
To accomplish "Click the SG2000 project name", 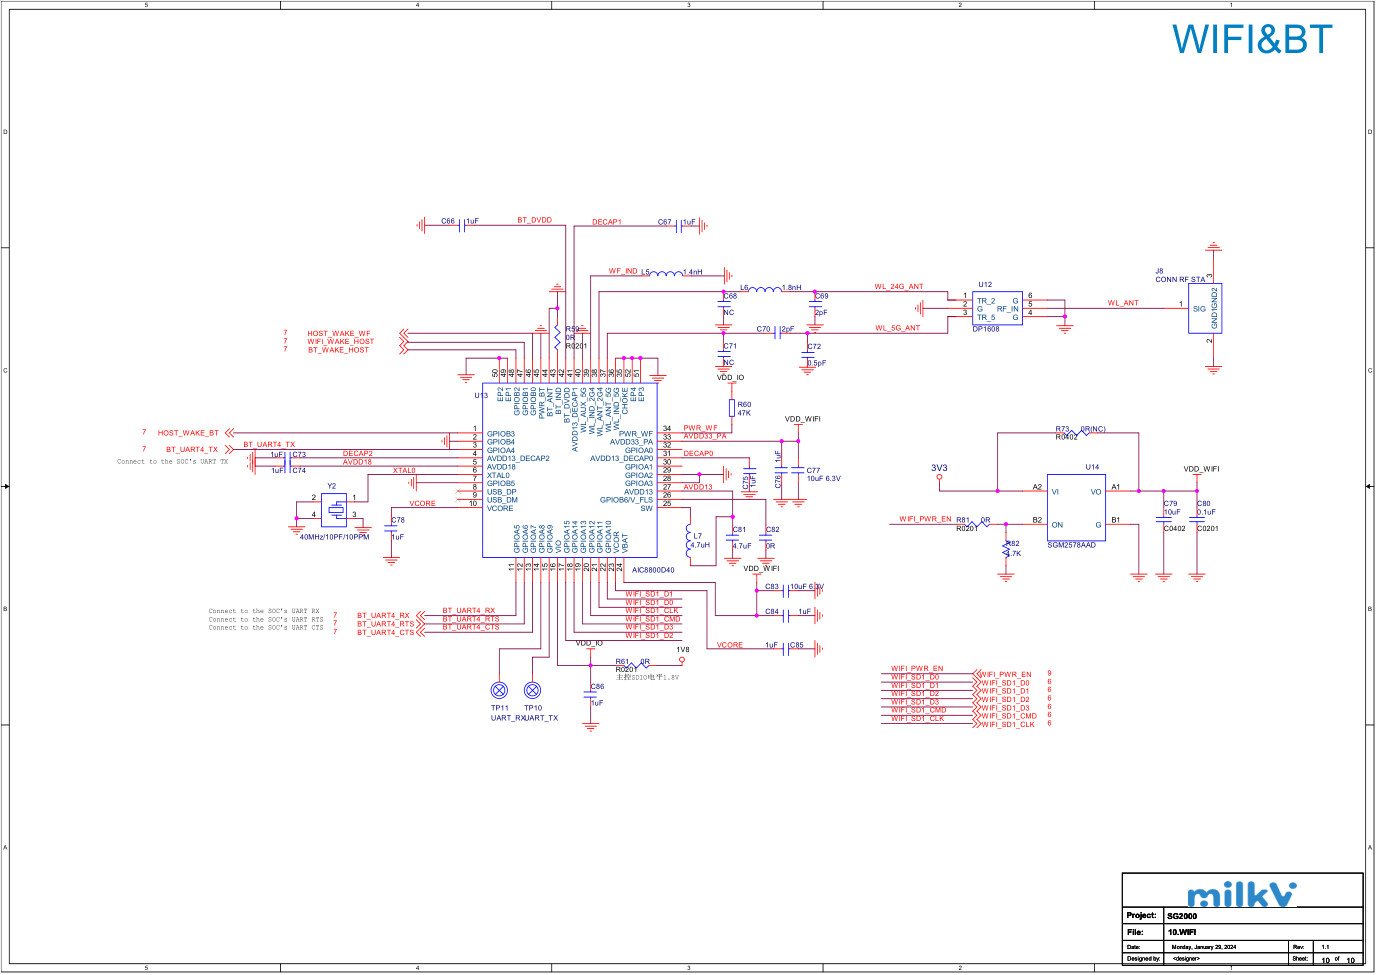I will pyautogui.click(x=1182, y=916).
